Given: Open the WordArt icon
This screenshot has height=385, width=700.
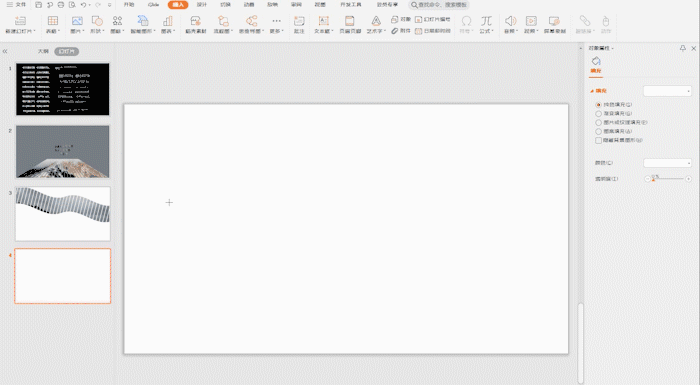Looking at the screenshot, I should [376, 21].
